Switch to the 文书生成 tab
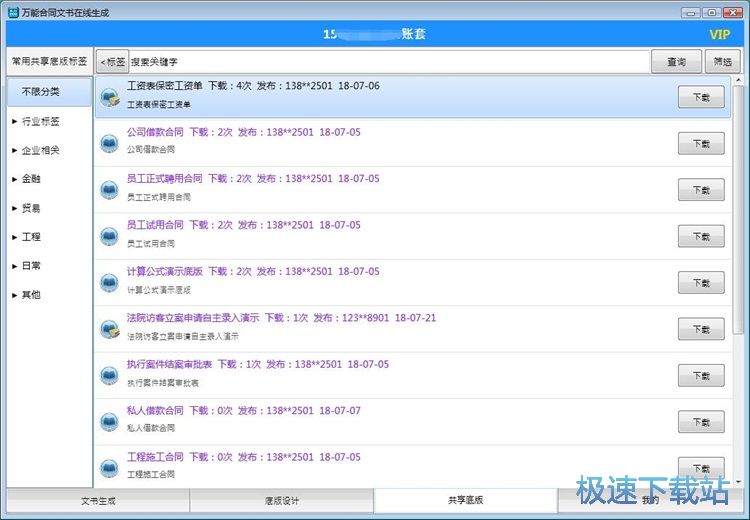Image resolution: width=750 pixels, height=520 pixels. (98, 499)
